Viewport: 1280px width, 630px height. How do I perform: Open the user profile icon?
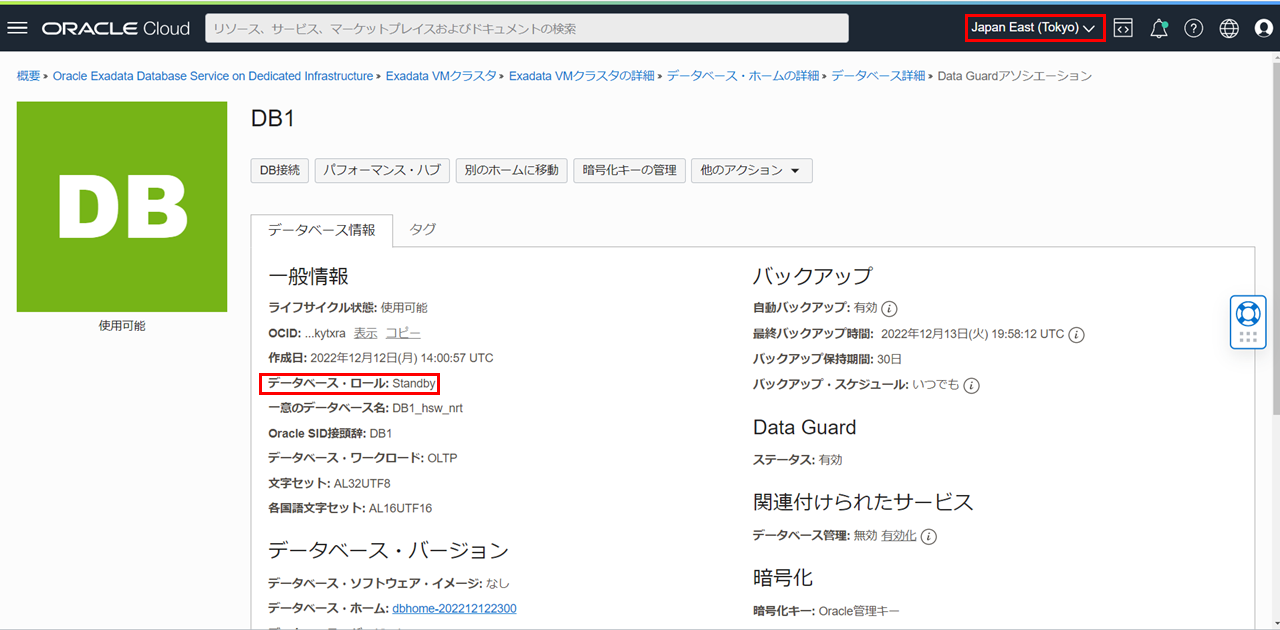tap(1264, 28)
